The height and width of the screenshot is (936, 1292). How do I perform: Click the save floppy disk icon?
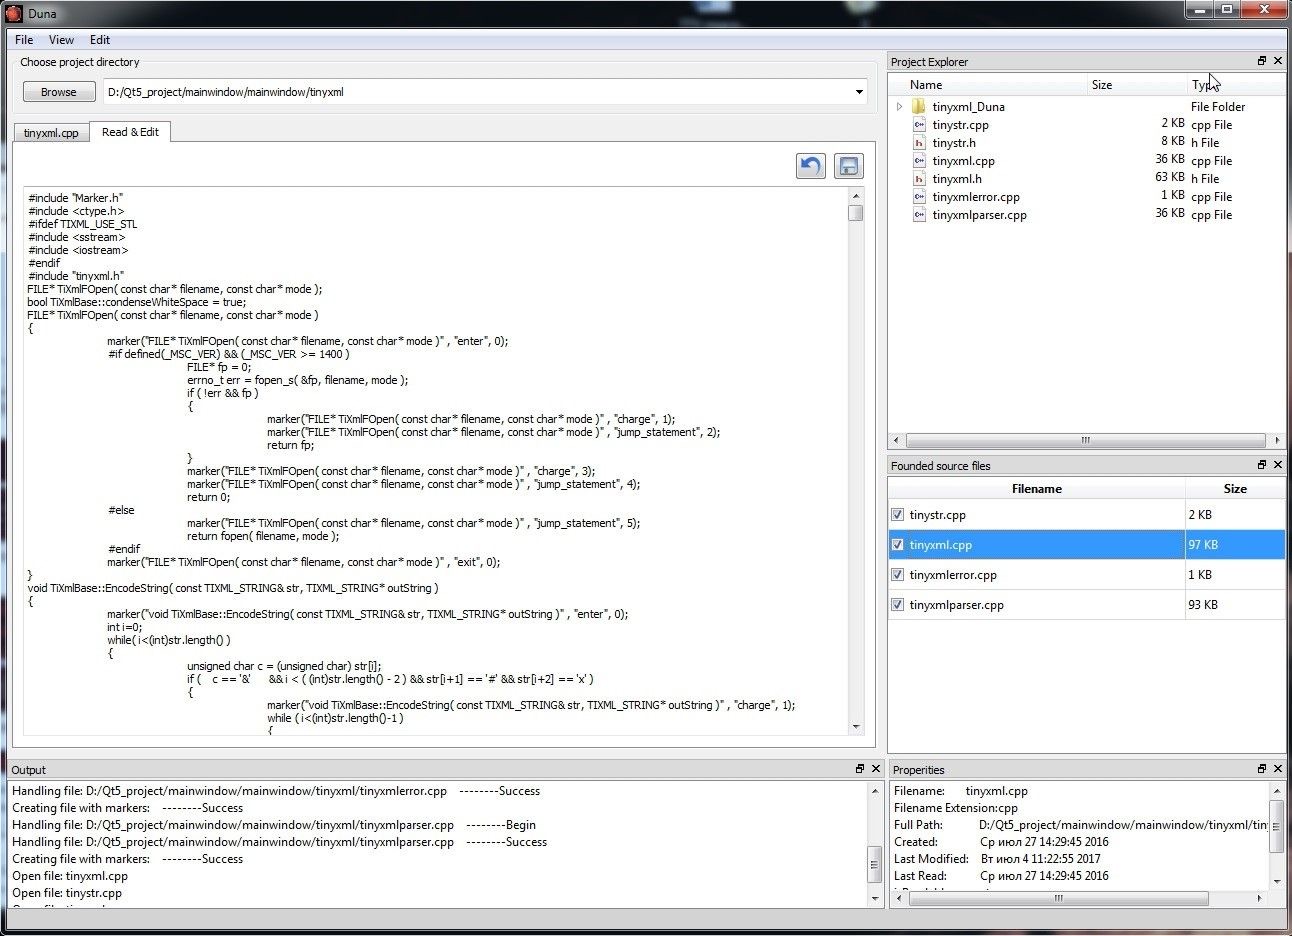(x=848, y=166)
